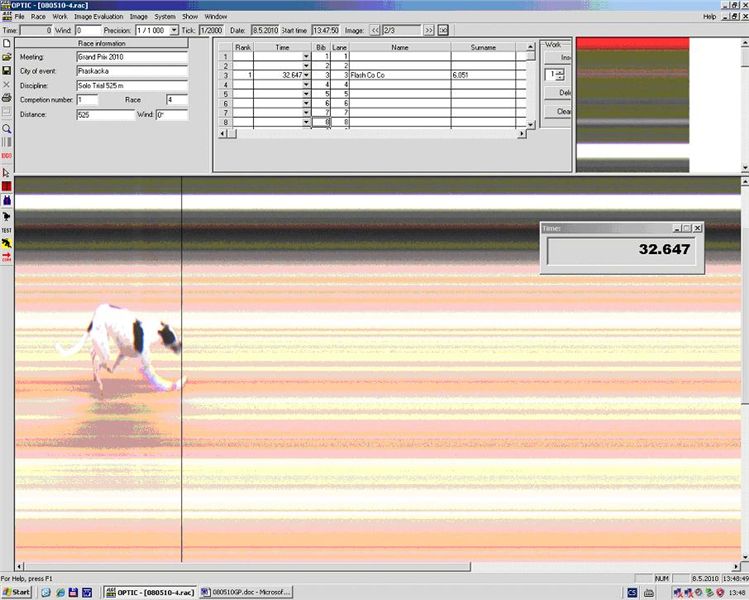Click the CS language indicator in tray

click(632, 592)
